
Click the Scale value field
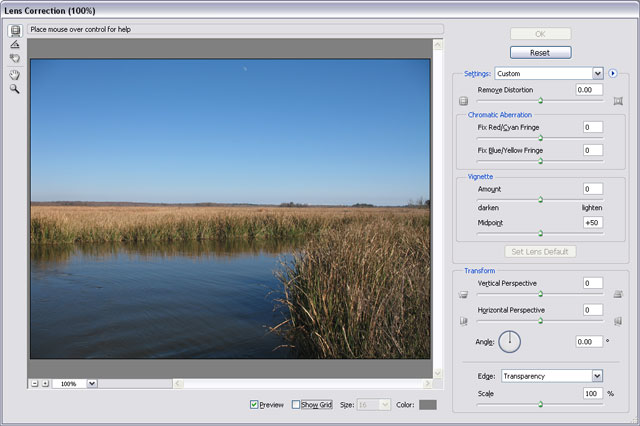(593, 393)
